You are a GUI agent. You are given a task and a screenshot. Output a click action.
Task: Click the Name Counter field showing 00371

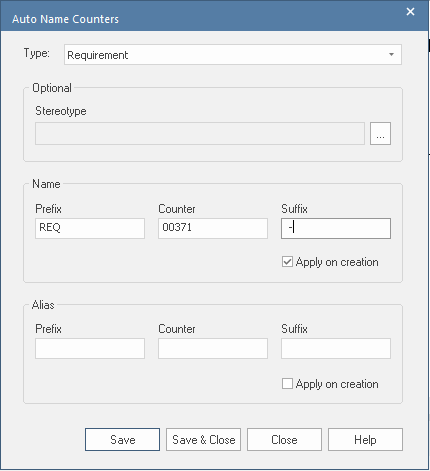[x=213, y=228]
